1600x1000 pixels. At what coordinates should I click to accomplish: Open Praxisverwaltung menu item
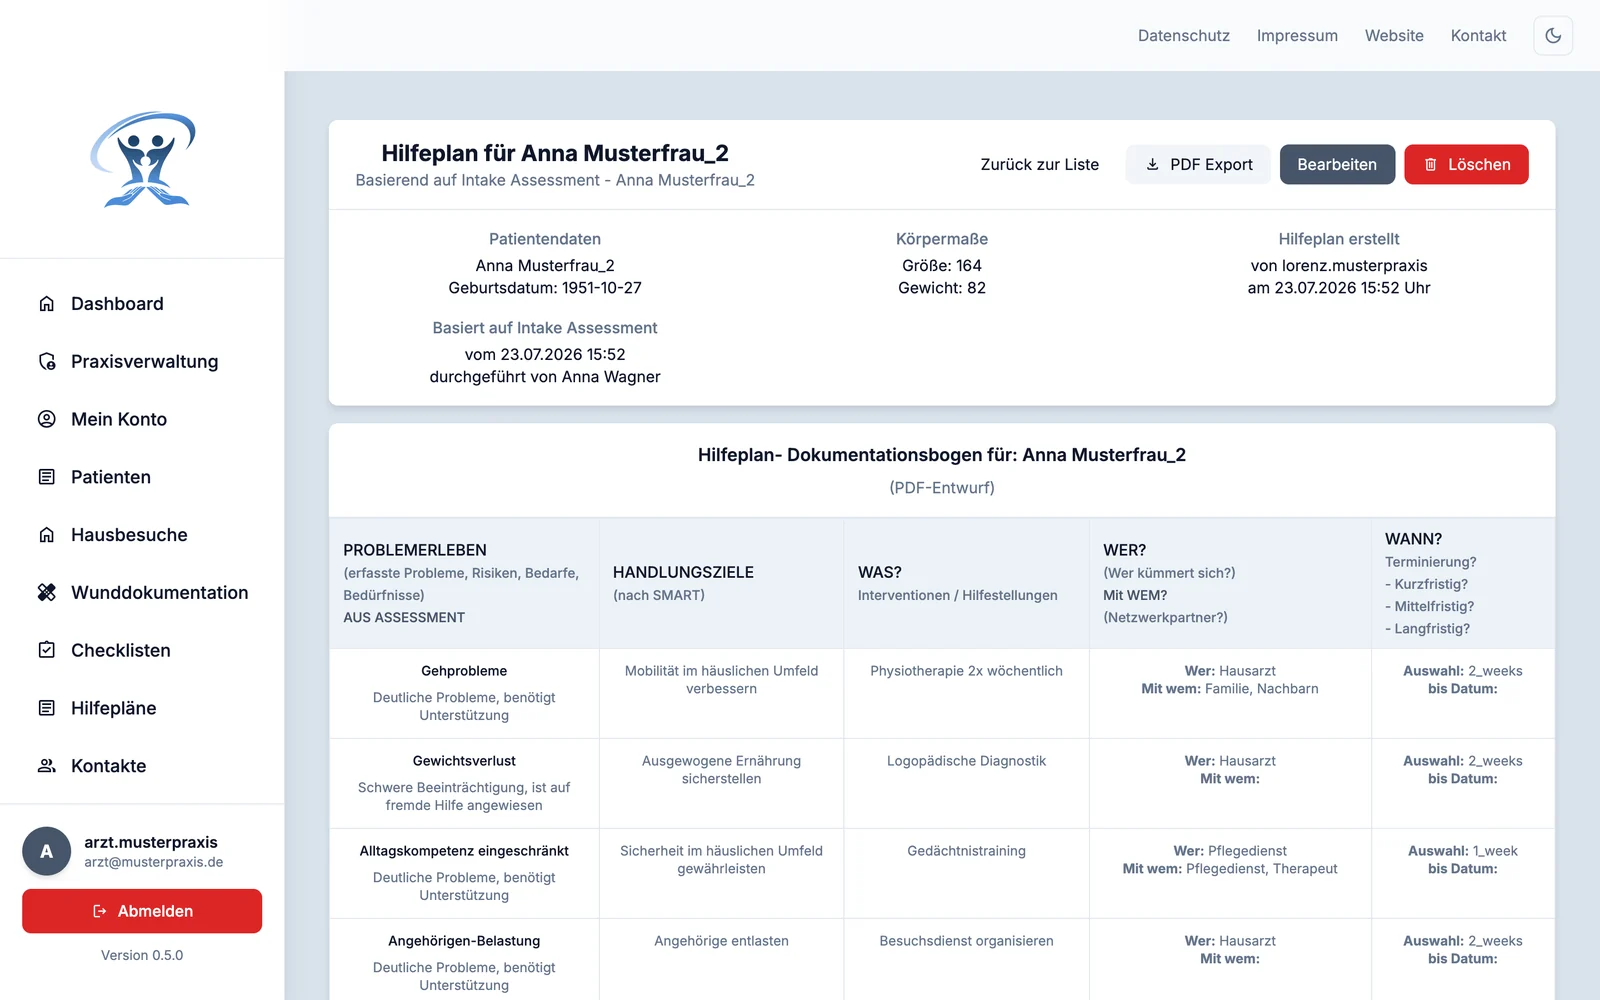(x=142, y=362)
